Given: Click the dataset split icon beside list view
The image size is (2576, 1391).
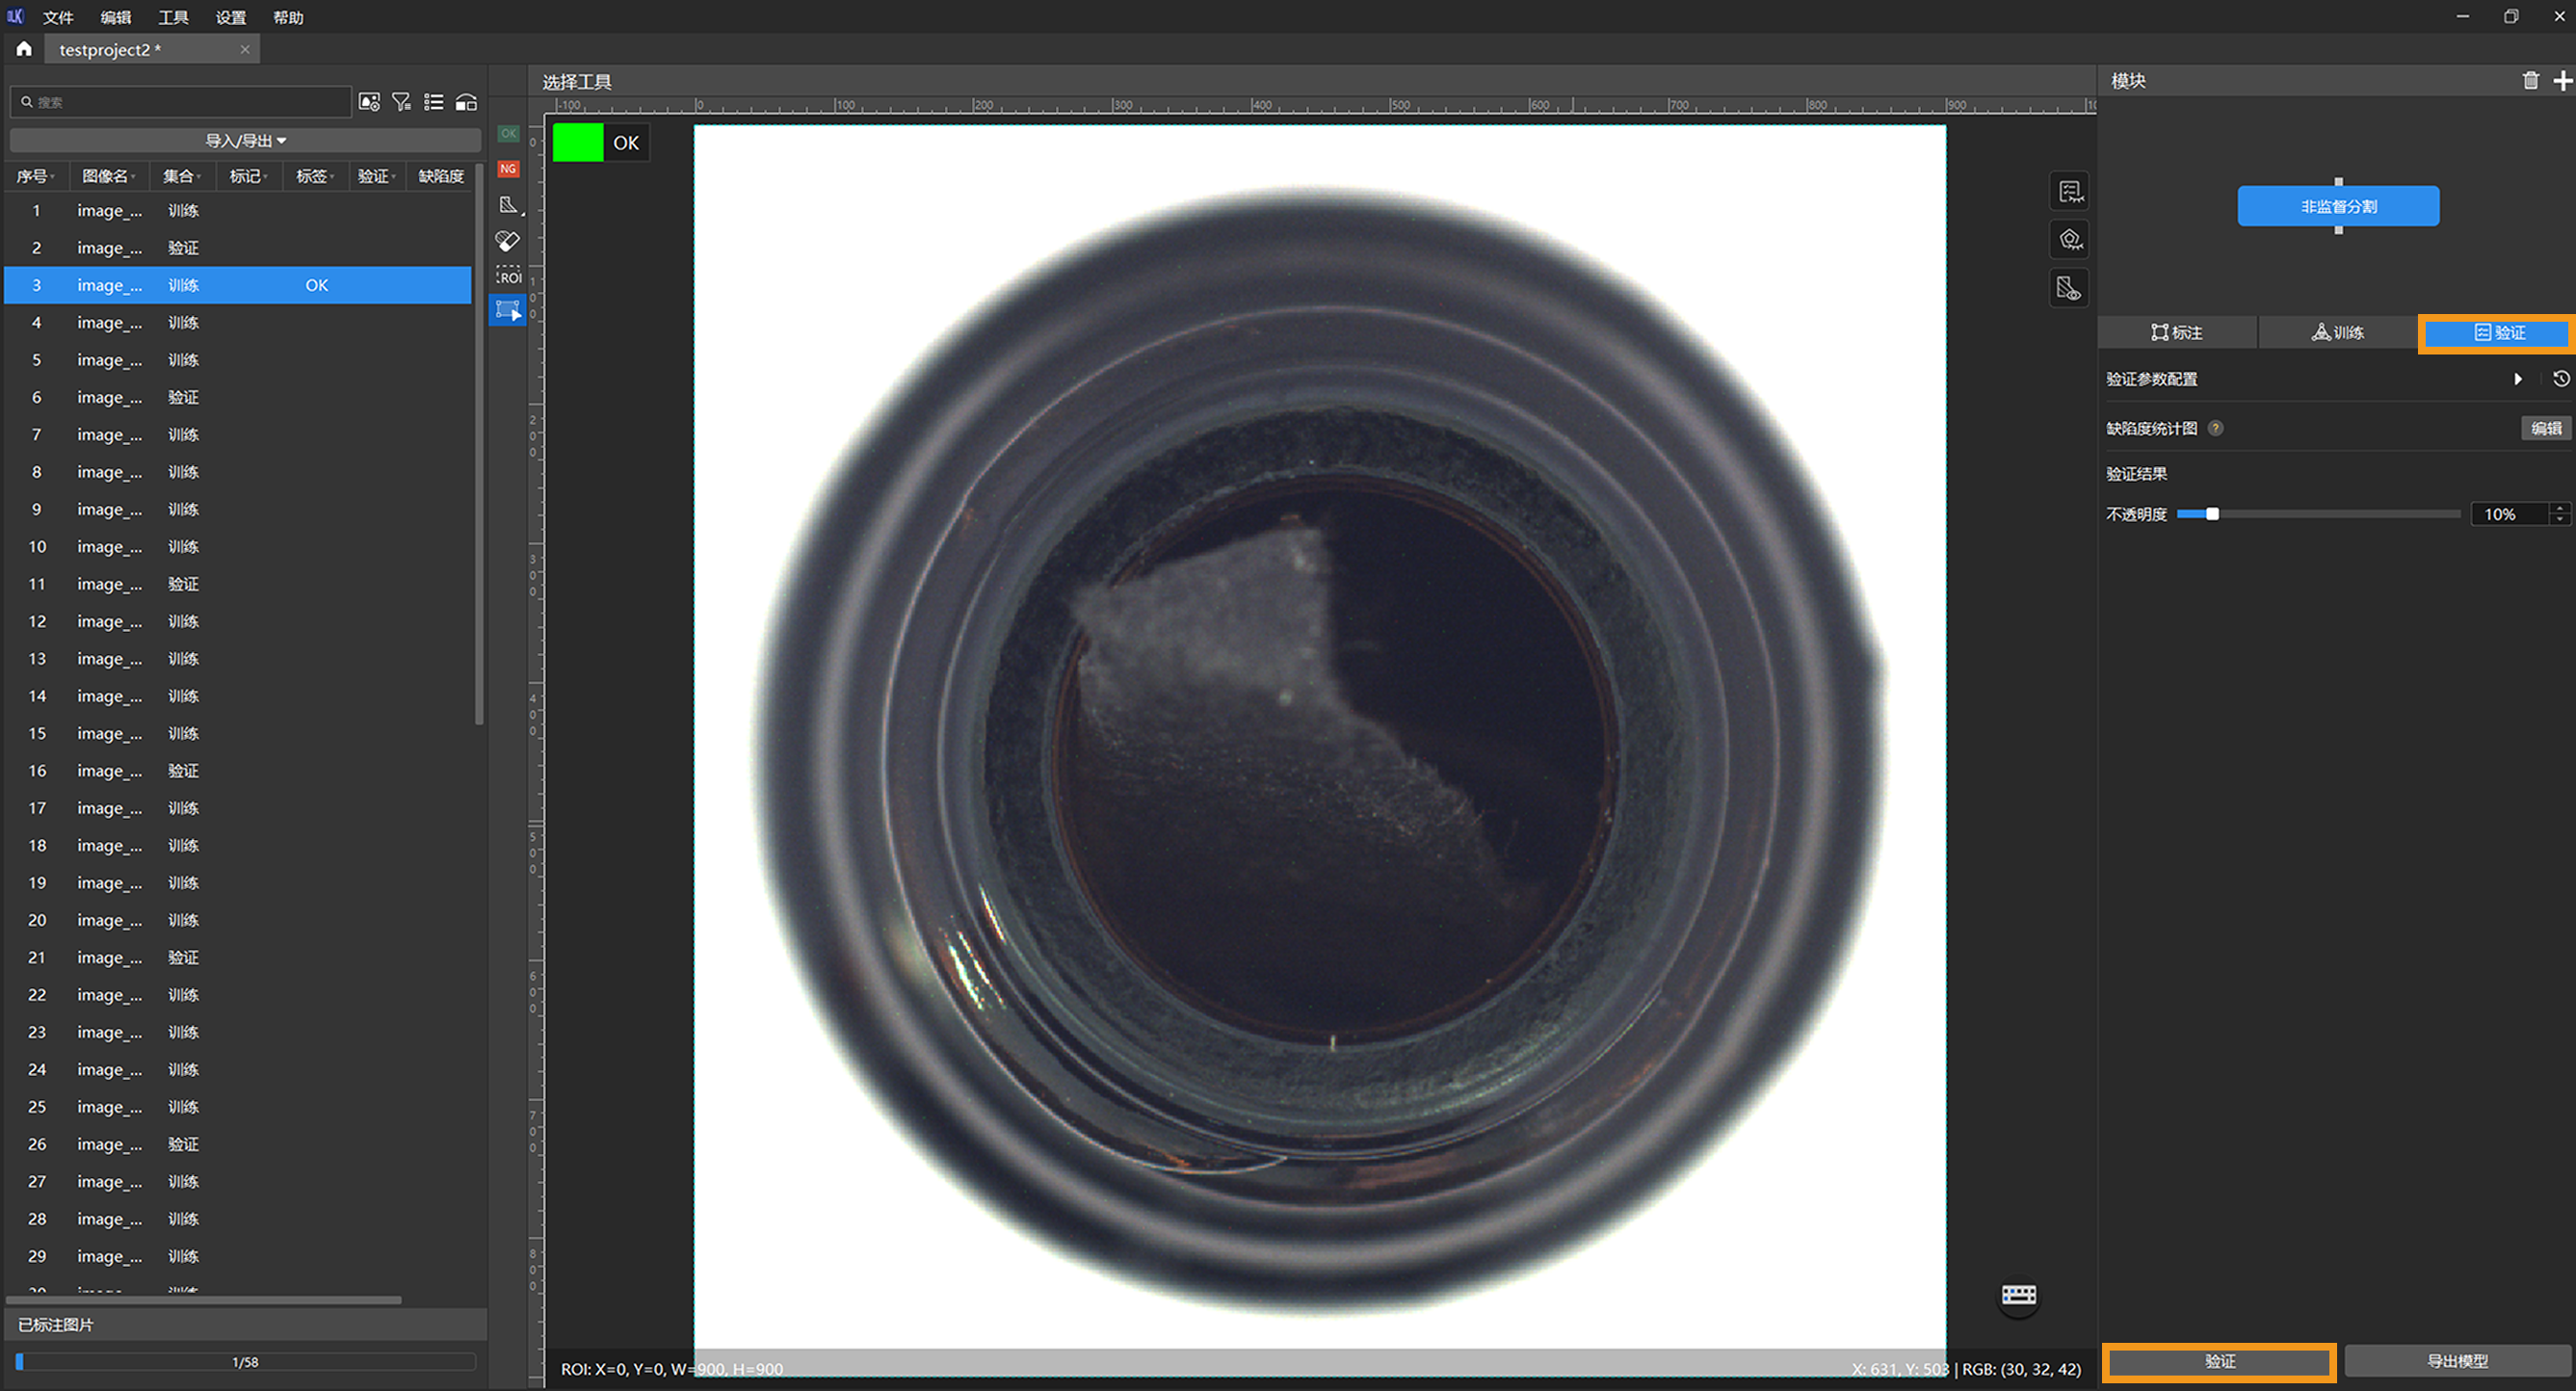Looking at the screenshot, I should pyautogui.click(x=466, y=102).
